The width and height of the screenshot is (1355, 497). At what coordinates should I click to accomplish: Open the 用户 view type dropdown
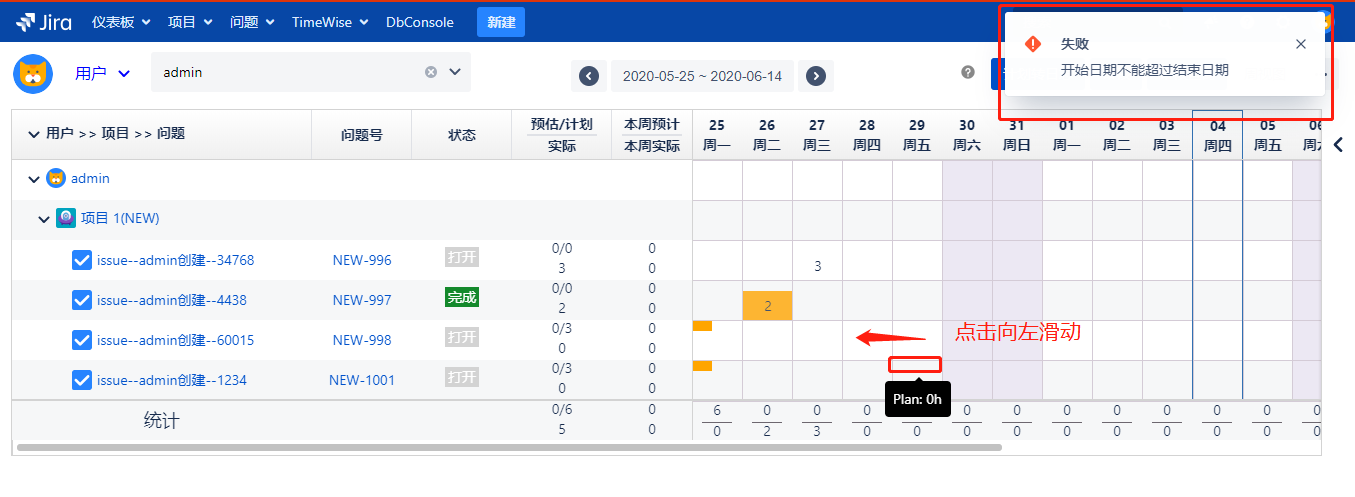pyautogui.click(x=103, y=73)
